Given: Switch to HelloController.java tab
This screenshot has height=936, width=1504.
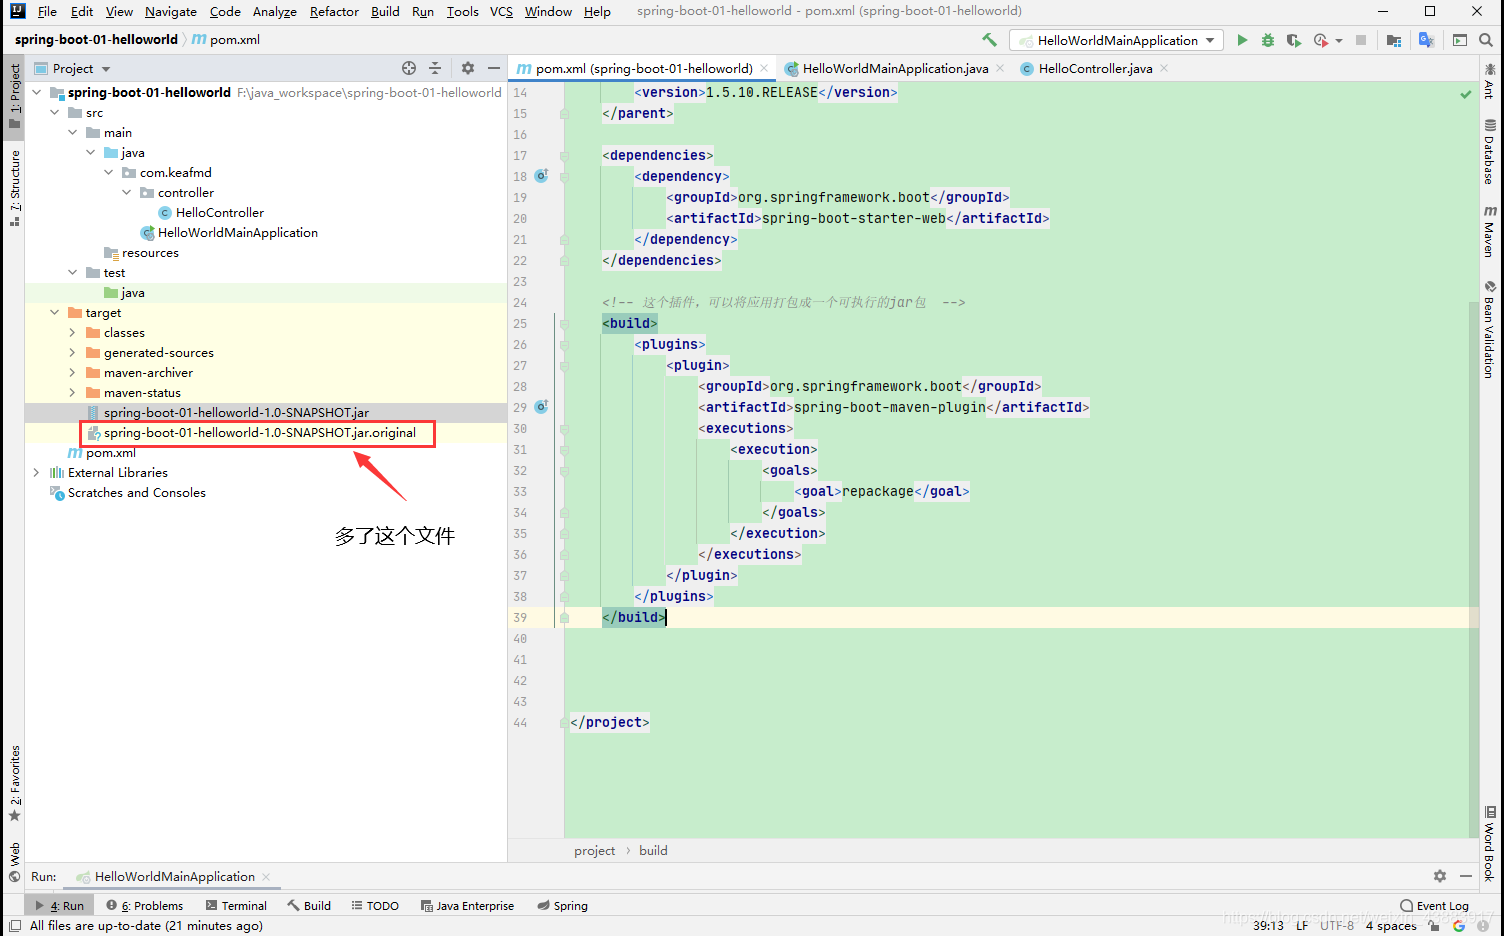Looking at the screenshot, I should tap(1094, 68).
